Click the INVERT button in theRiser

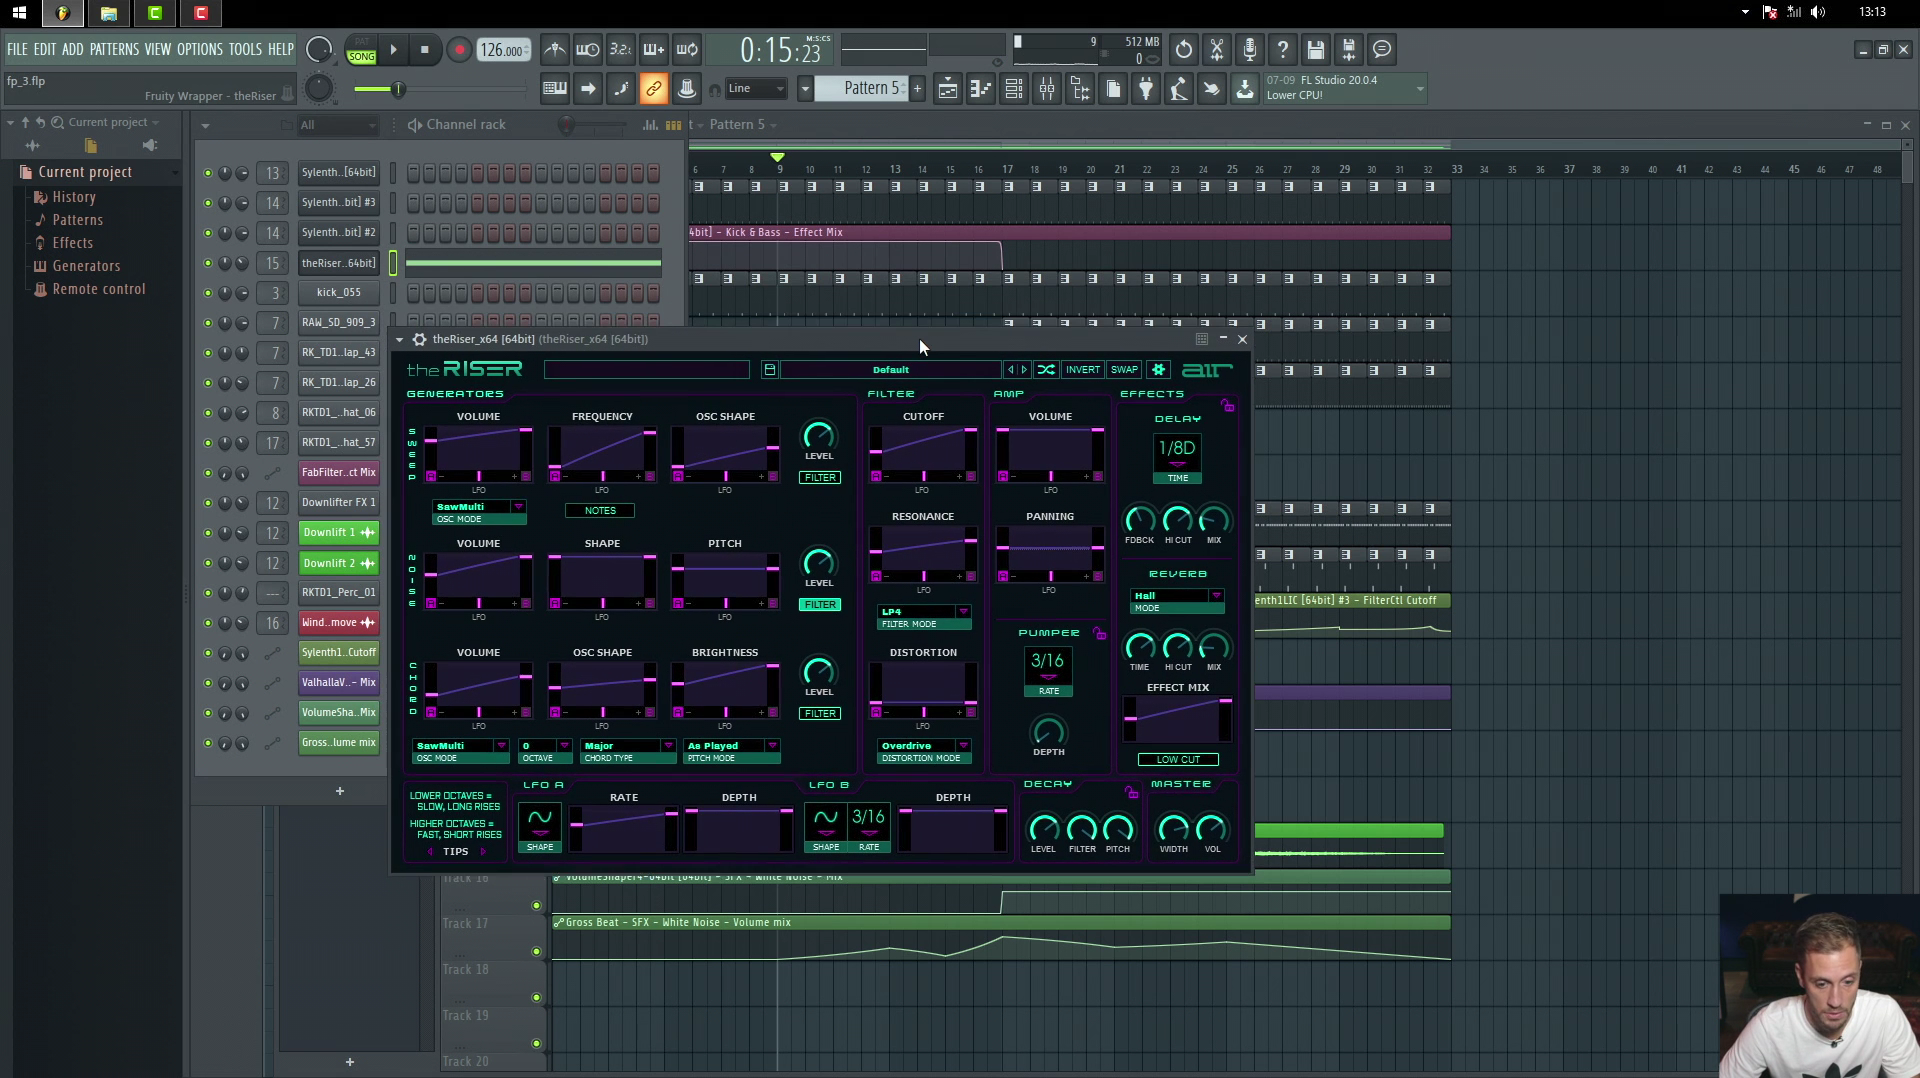1082,370
